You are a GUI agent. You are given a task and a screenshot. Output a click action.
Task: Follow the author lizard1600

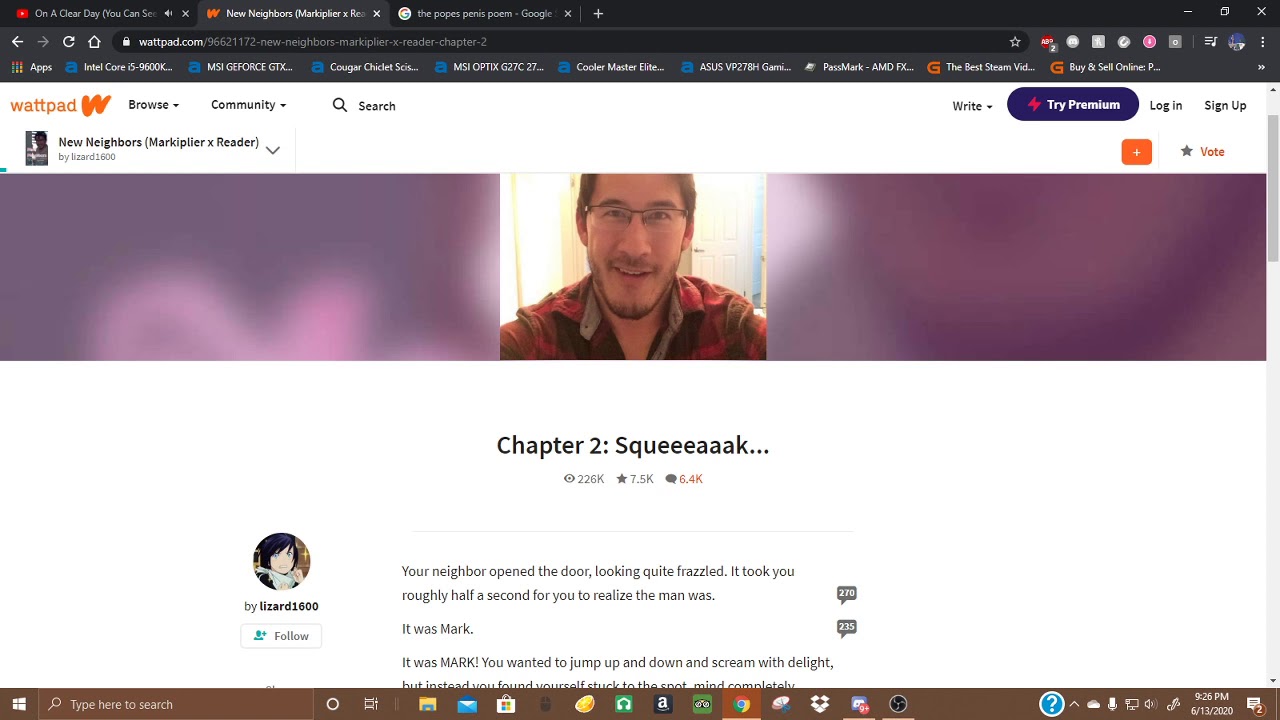[x=281, y=636]
